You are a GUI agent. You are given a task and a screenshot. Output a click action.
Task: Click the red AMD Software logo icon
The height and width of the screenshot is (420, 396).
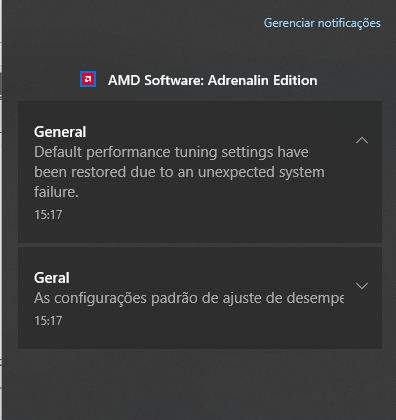tap(88, 79)
